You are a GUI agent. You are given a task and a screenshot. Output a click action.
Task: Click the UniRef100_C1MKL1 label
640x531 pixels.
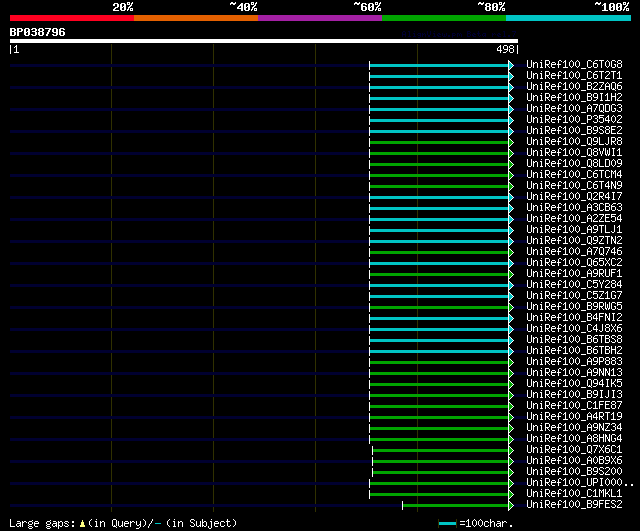click(x=574, y=494)
